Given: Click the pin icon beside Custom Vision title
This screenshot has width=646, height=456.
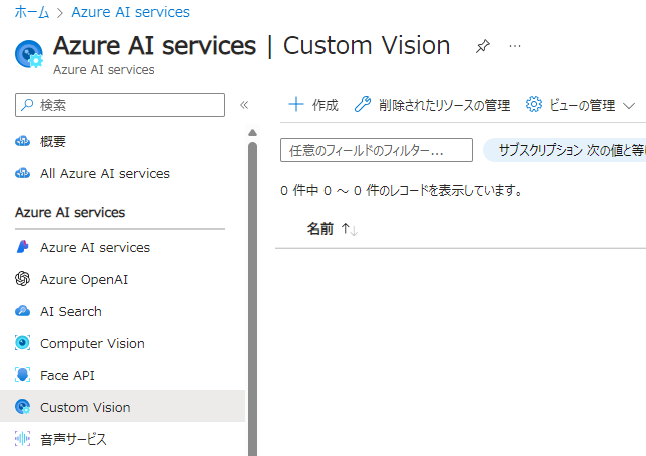Looking at the screenshot, I should 483,47.
